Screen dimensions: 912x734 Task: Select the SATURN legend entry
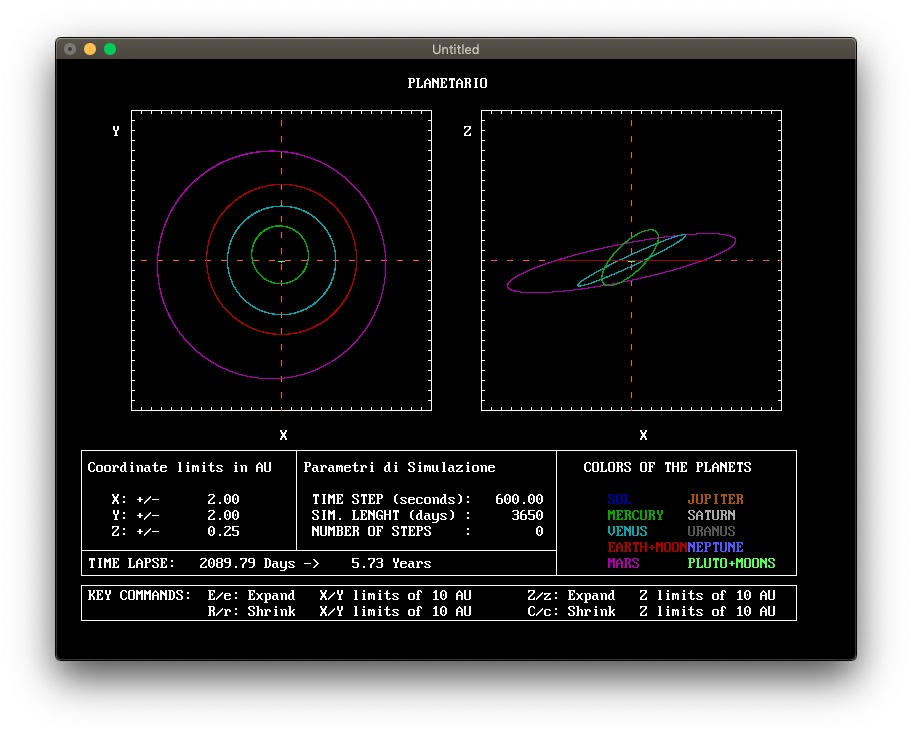(x=711, y=515)
